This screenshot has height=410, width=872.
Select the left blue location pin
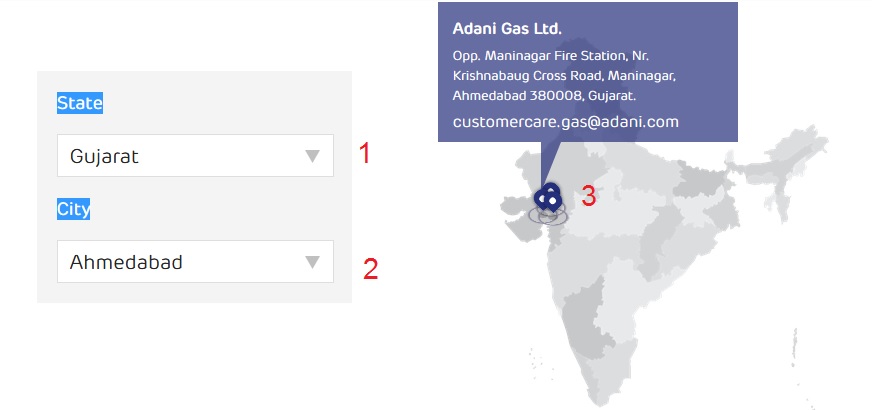541,199
